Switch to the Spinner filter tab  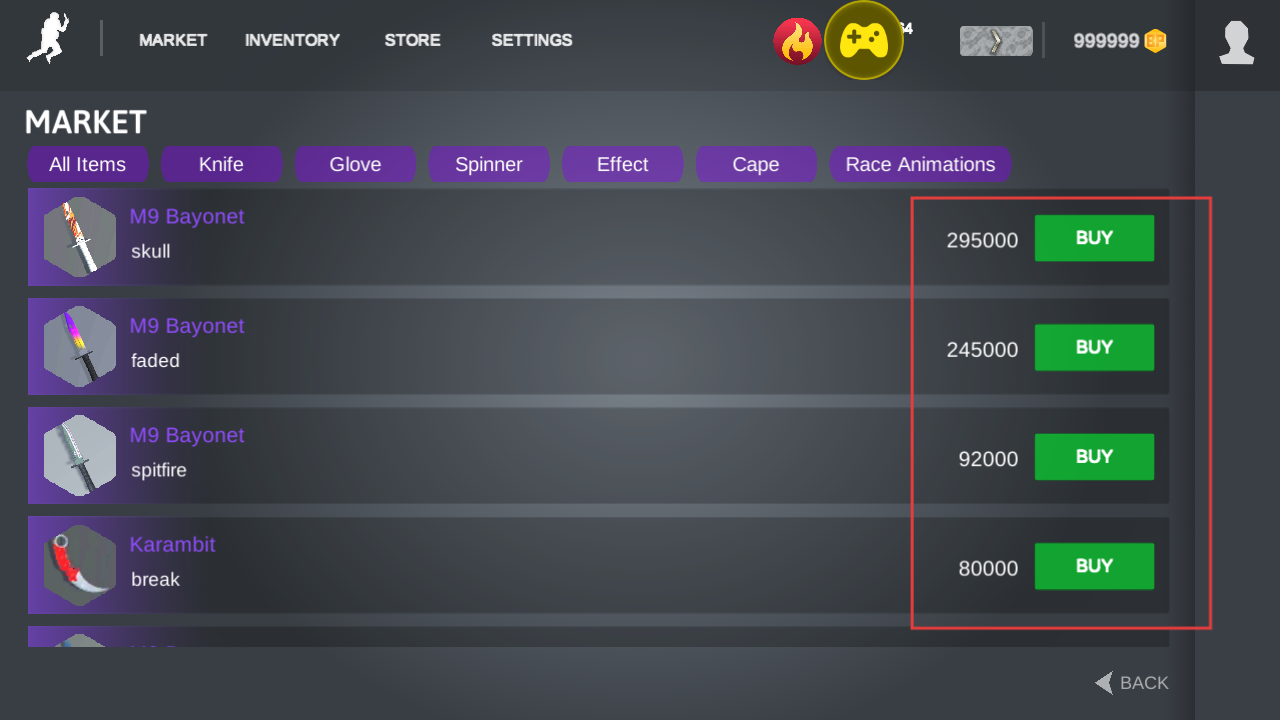[488, 164]
